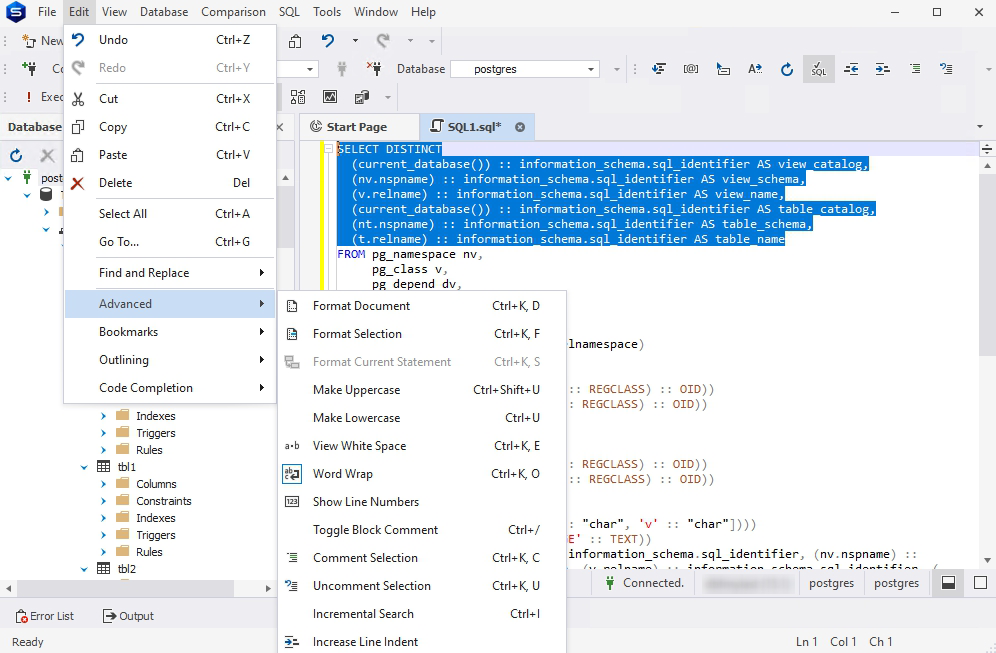Select Constraints folder under tbl1

tap(163, 501)
